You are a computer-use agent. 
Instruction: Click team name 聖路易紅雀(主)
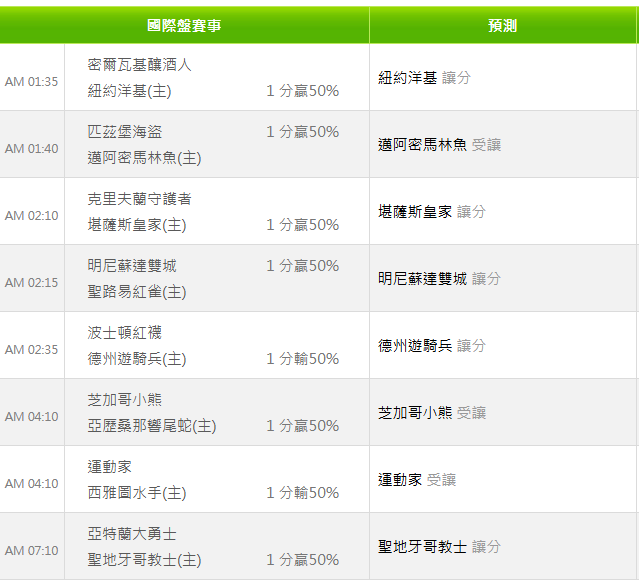[137, 292]
